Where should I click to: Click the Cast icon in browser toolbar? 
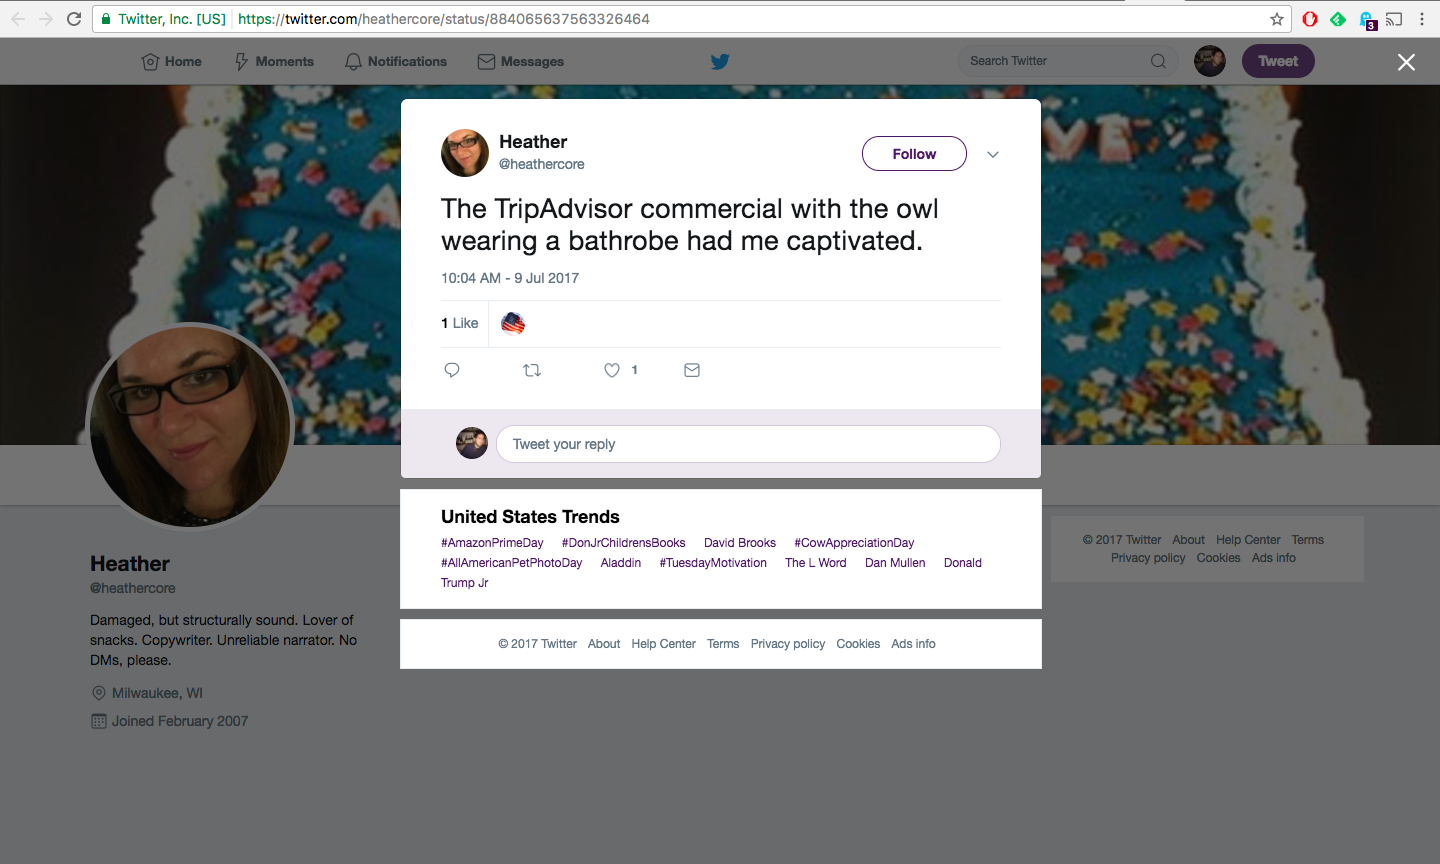point(1394,19)
